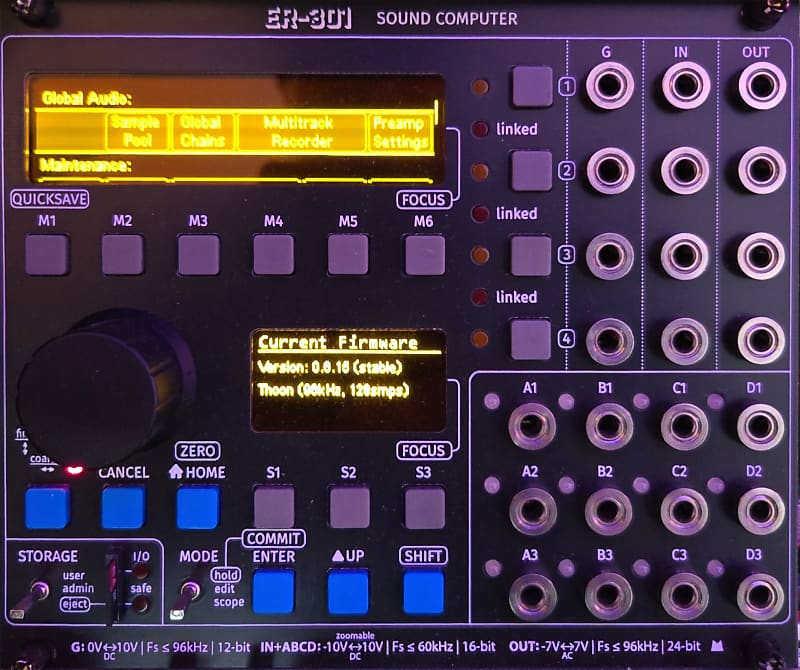Click the IN jack of row 2
Viewport: 800px width, 670px height.
[685, 170]
